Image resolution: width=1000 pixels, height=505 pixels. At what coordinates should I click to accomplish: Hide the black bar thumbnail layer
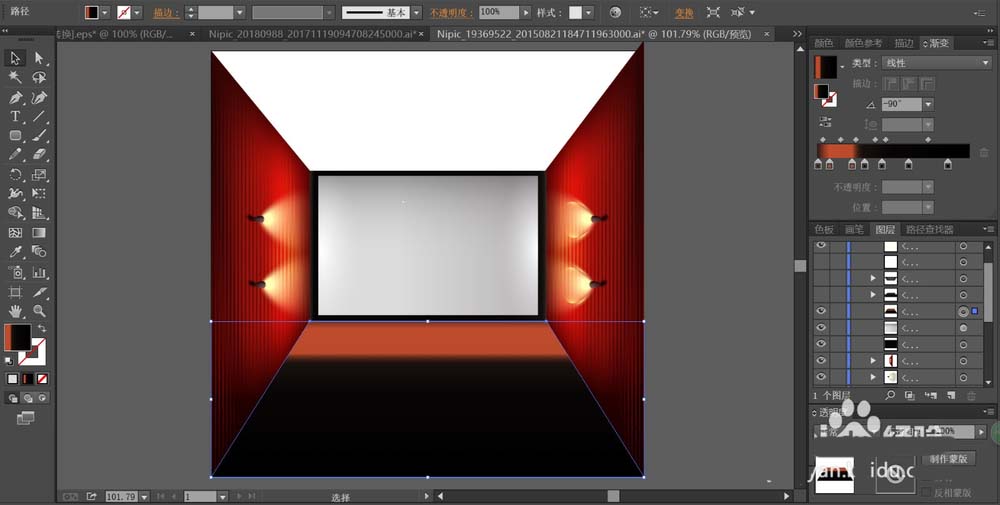(821, 344)
